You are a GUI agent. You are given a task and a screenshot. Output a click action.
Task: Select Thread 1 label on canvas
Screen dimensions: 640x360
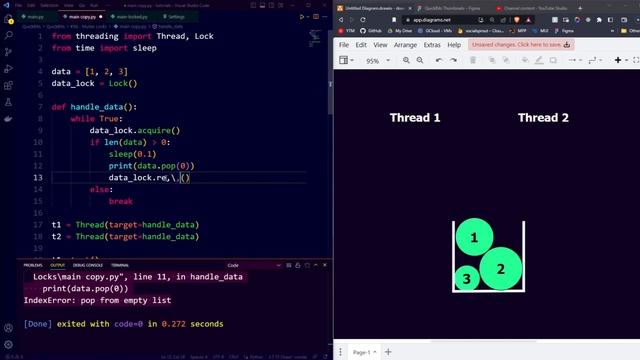point(415,118)
